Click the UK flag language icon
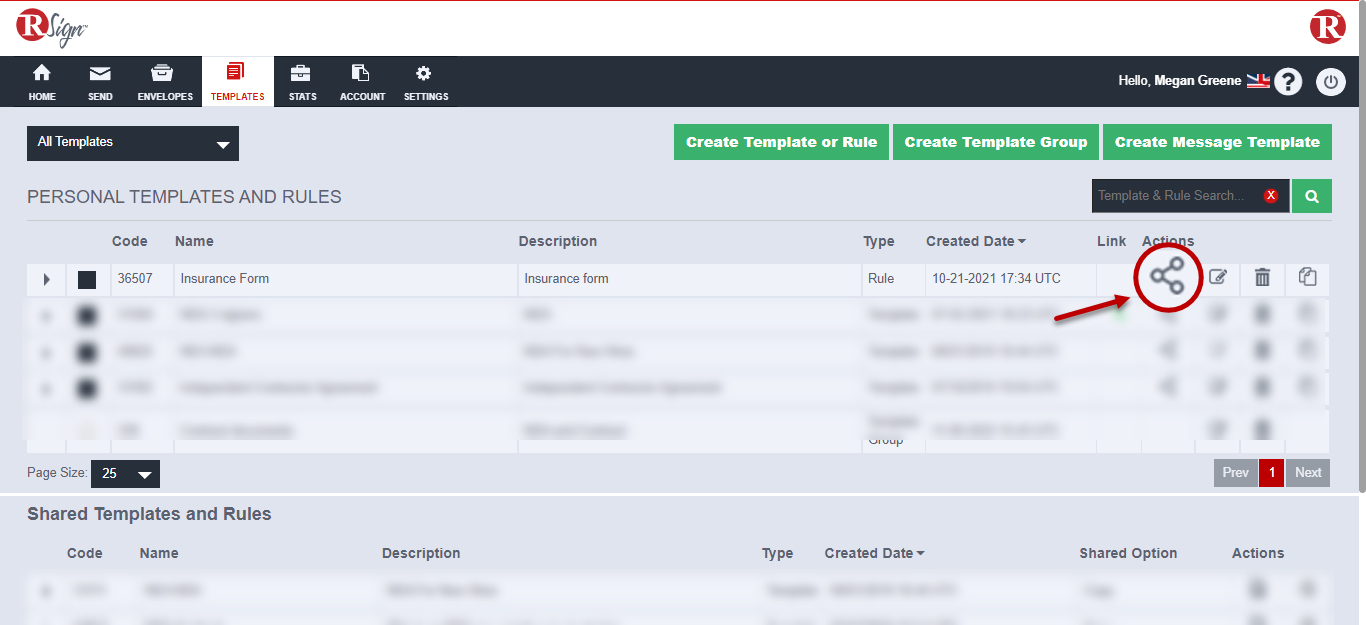 click(1257, 81)
